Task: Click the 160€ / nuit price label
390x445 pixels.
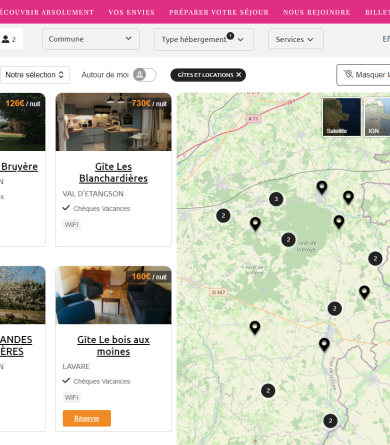Action: (x=149, y=276)
